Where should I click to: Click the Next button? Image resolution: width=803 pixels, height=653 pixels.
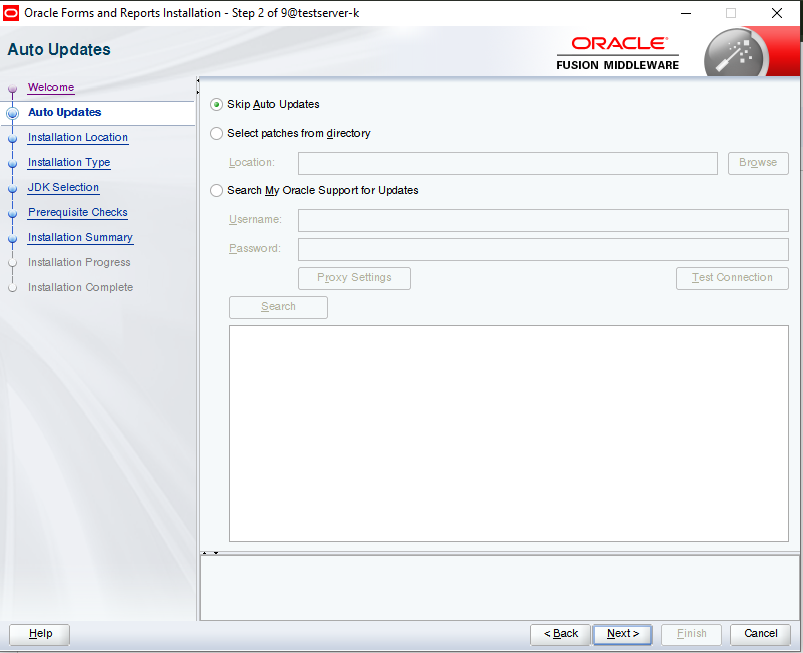point(622,634)
